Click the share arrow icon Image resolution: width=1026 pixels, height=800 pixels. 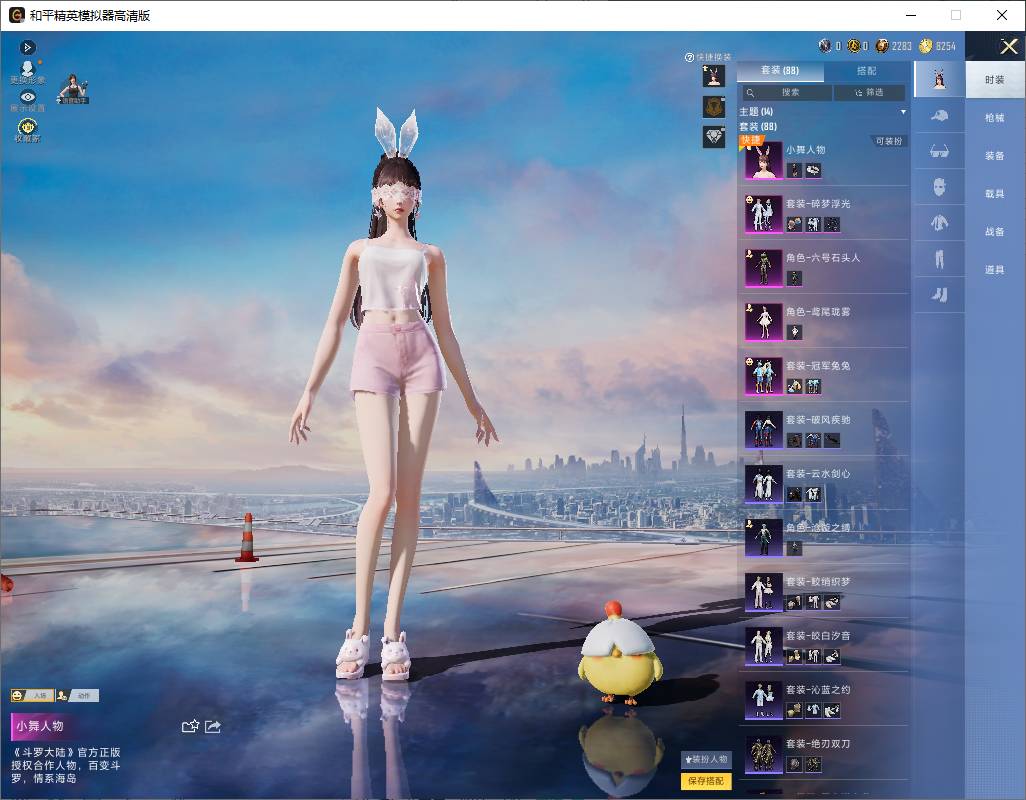click(213, 726)
